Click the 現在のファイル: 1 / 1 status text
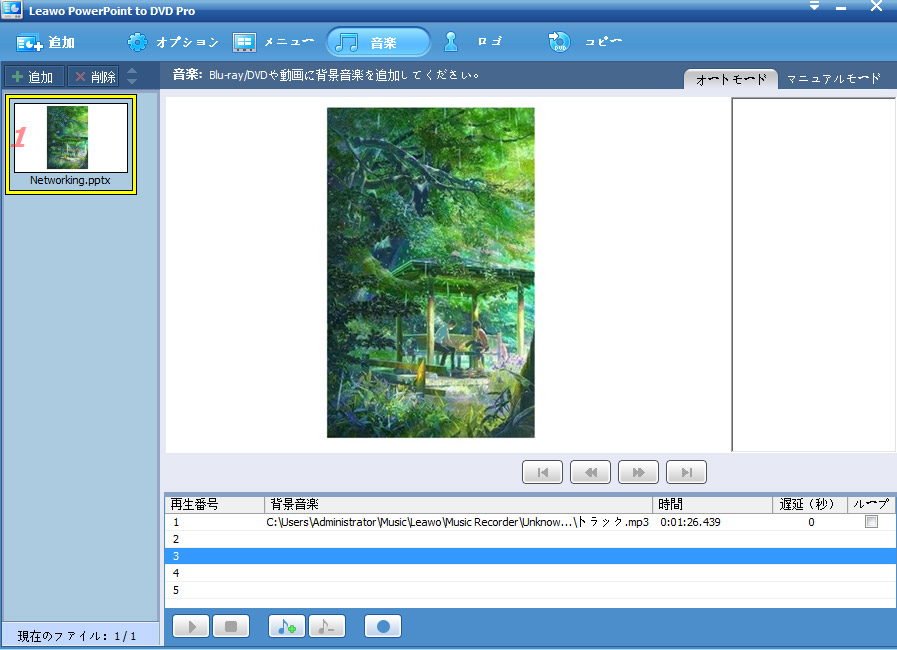Screen dimensions: 897x650 (77, 636)
